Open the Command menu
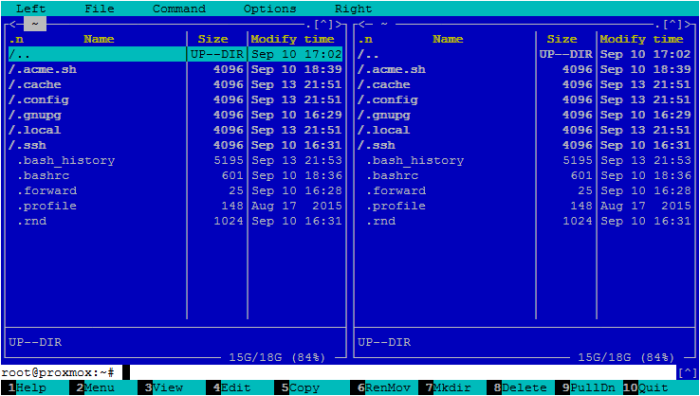Screen dimensions: 700x396 179,8
